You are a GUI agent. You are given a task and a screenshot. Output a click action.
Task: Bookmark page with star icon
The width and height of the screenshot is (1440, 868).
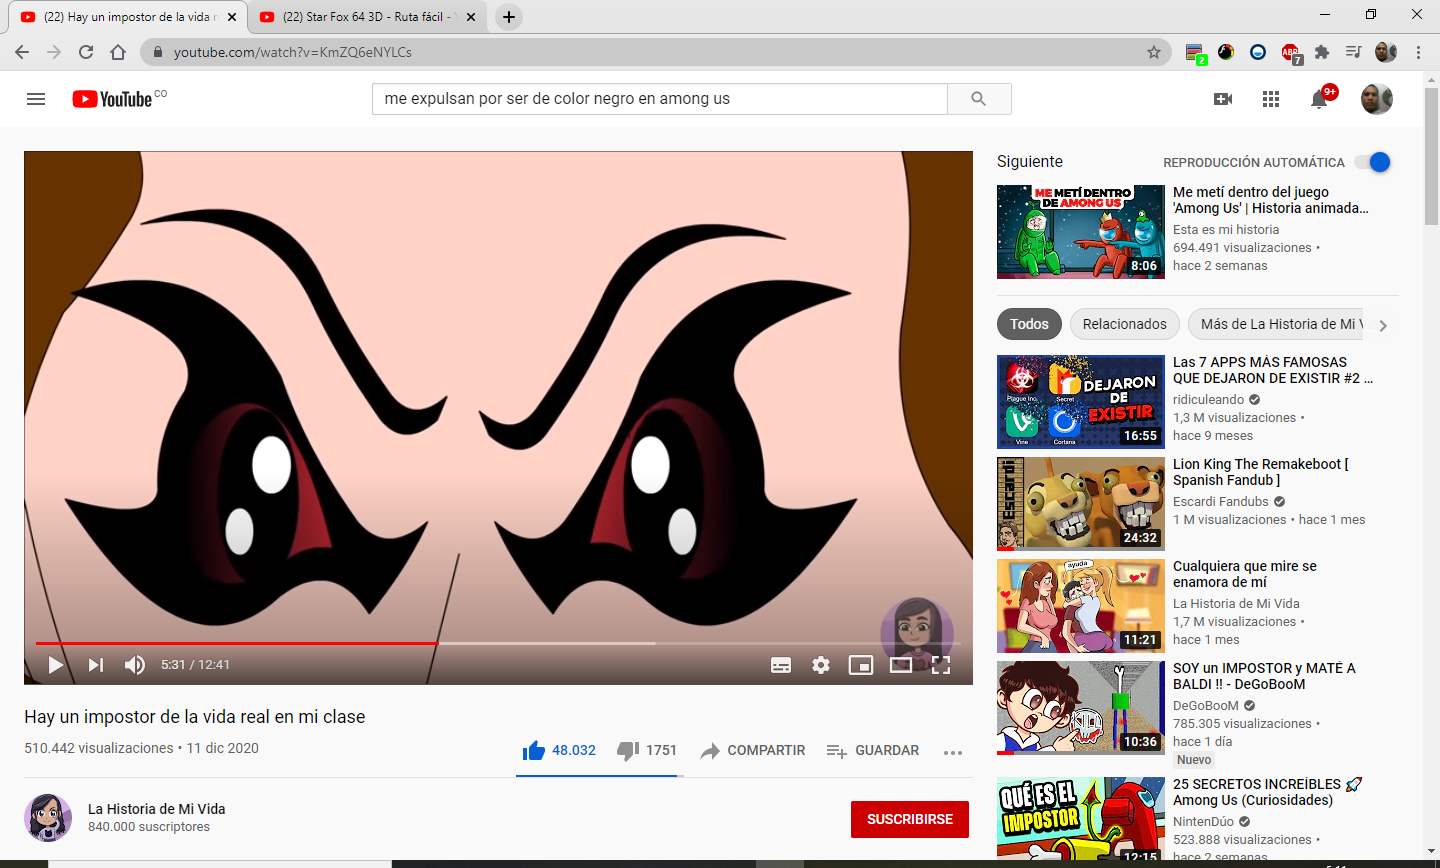[x=1154, y=52]
